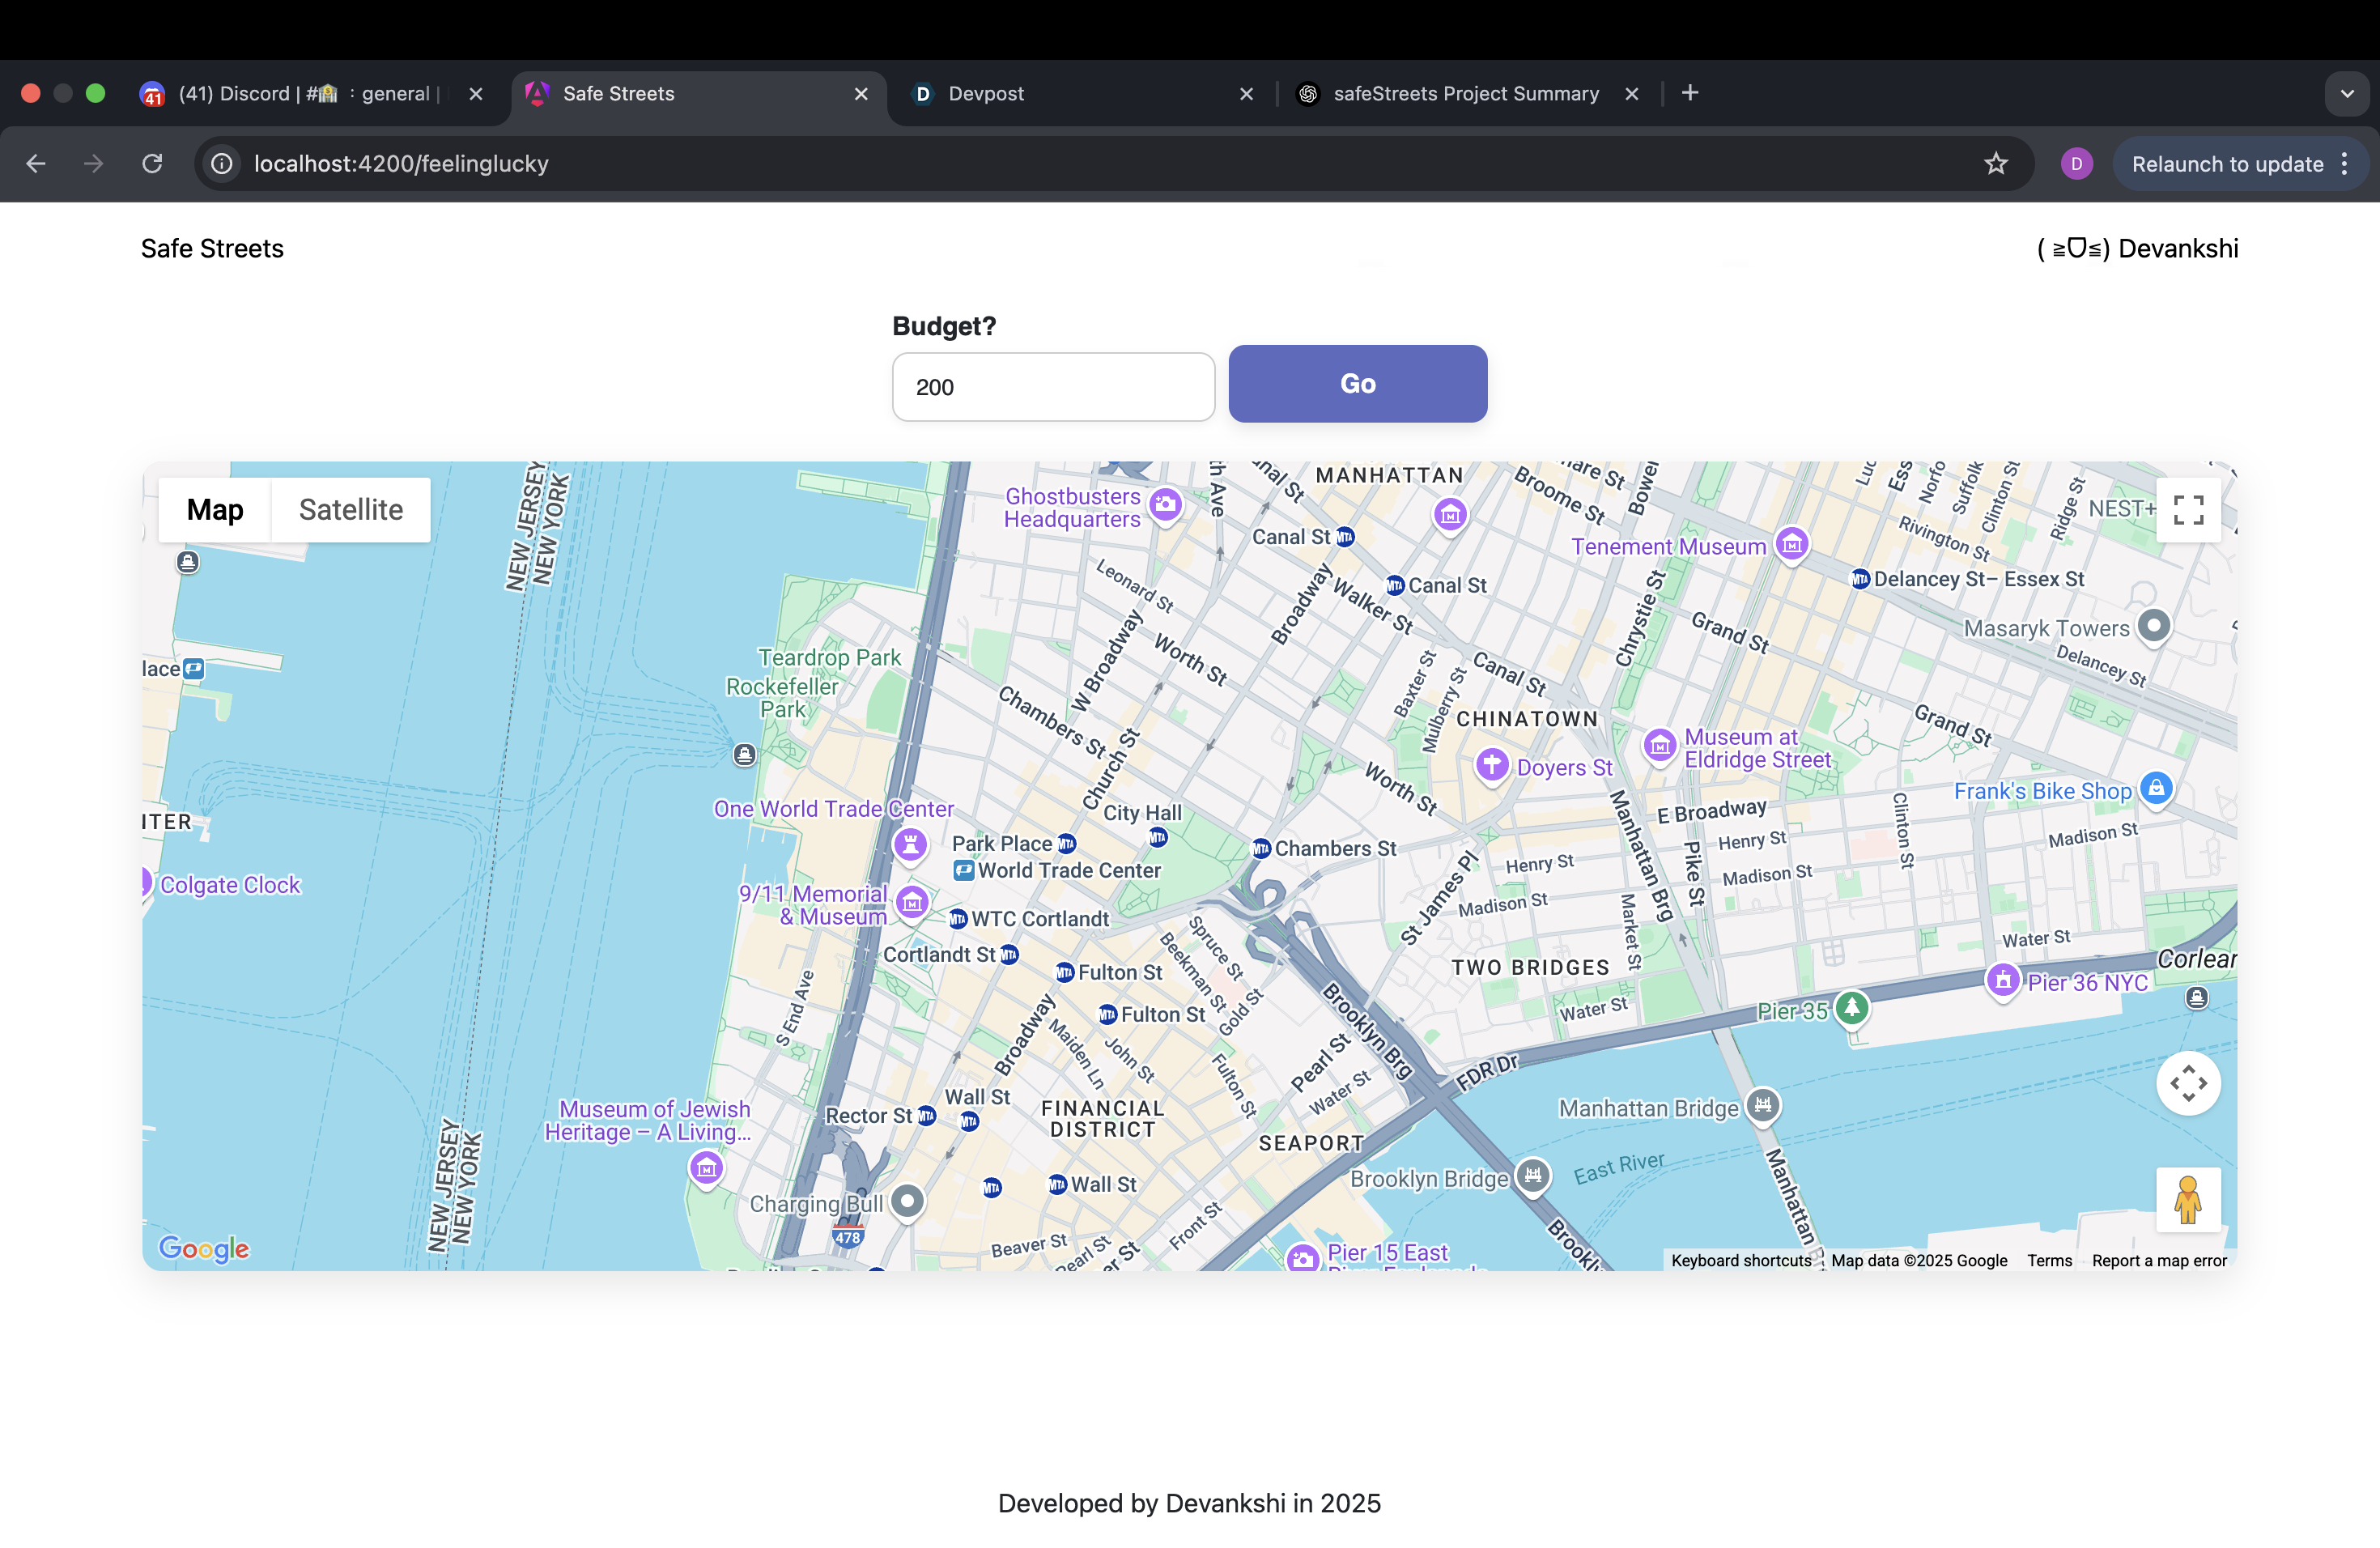
Task: Click the Frank's Bike Shop marker
Action: pyautogui.click(x=2156, y=788)
